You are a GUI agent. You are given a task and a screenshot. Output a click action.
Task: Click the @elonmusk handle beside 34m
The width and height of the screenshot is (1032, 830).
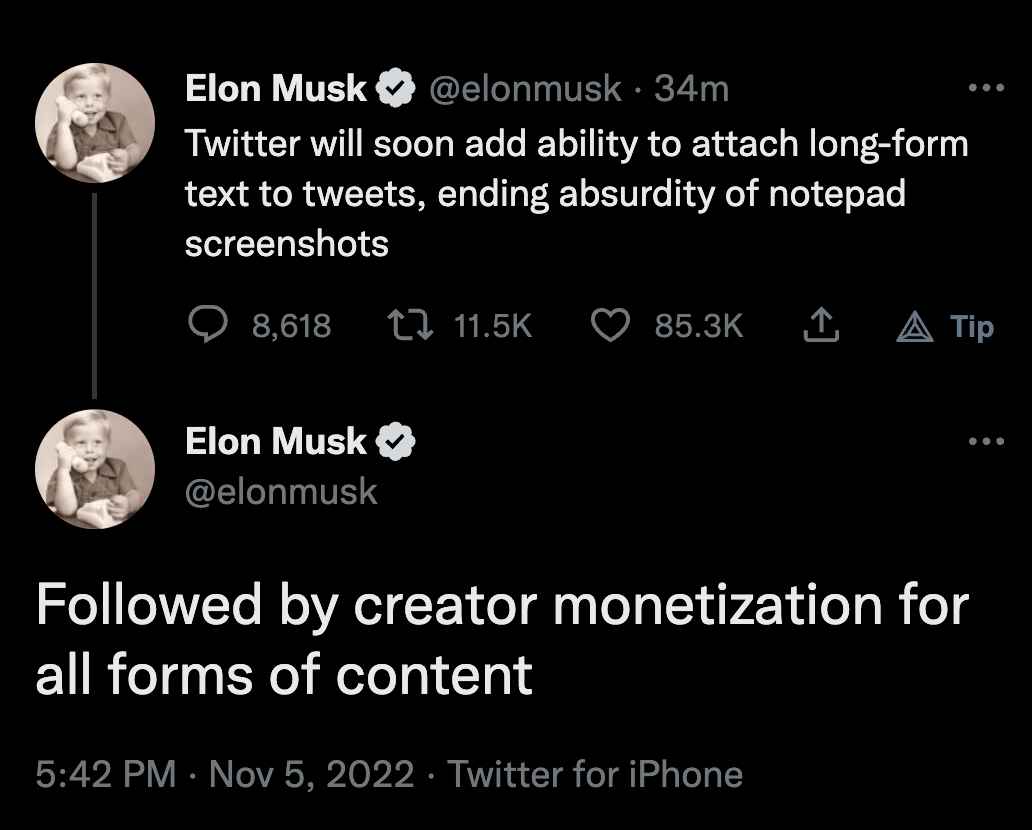click(525, 90)
